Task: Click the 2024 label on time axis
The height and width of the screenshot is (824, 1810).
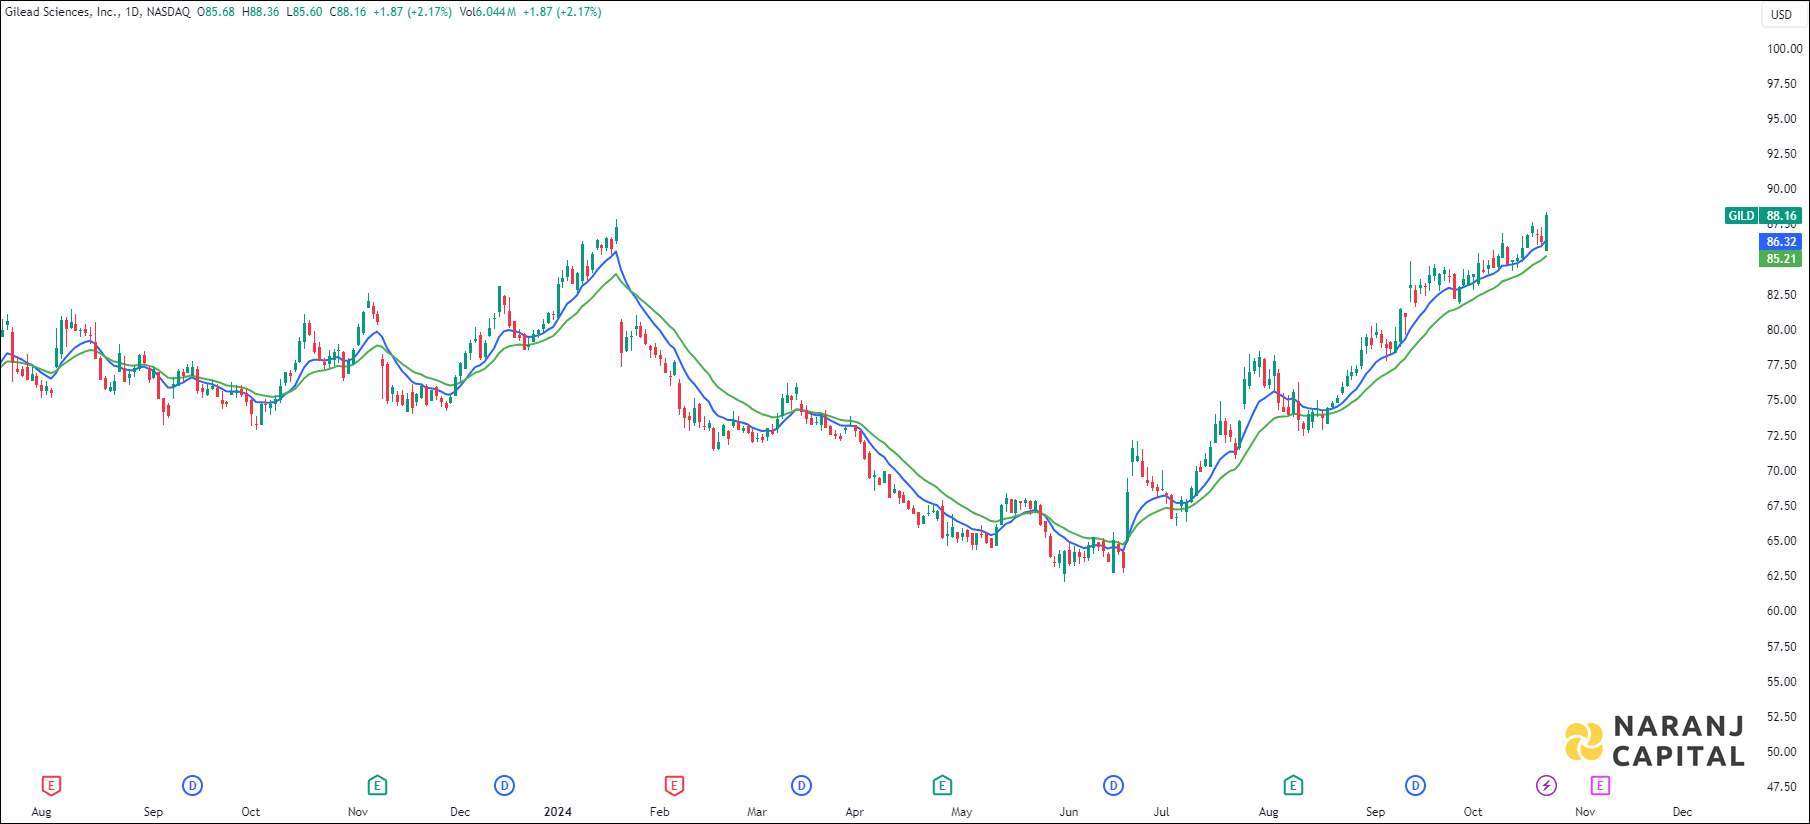Action: (x=557, y=812)
